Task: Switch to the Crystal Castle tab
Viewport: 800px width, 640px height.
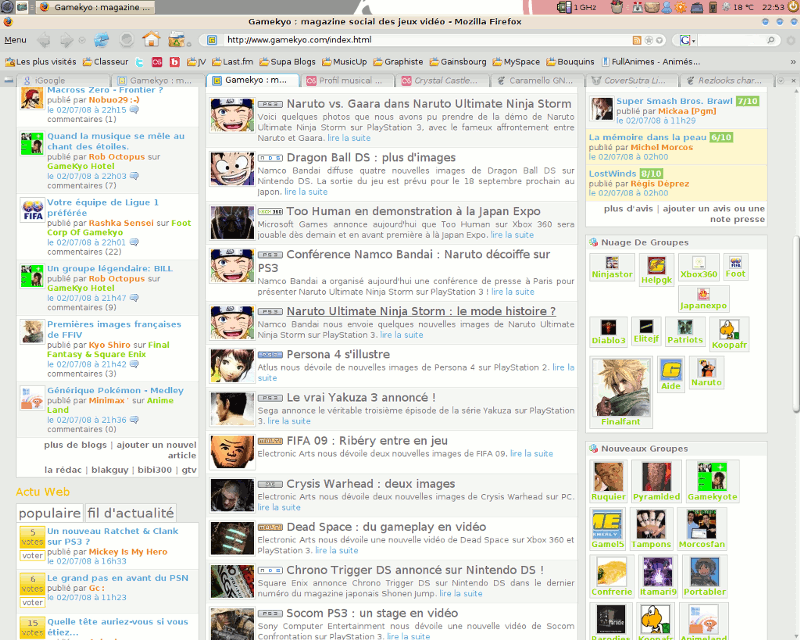Action: (x=443, y=81)
